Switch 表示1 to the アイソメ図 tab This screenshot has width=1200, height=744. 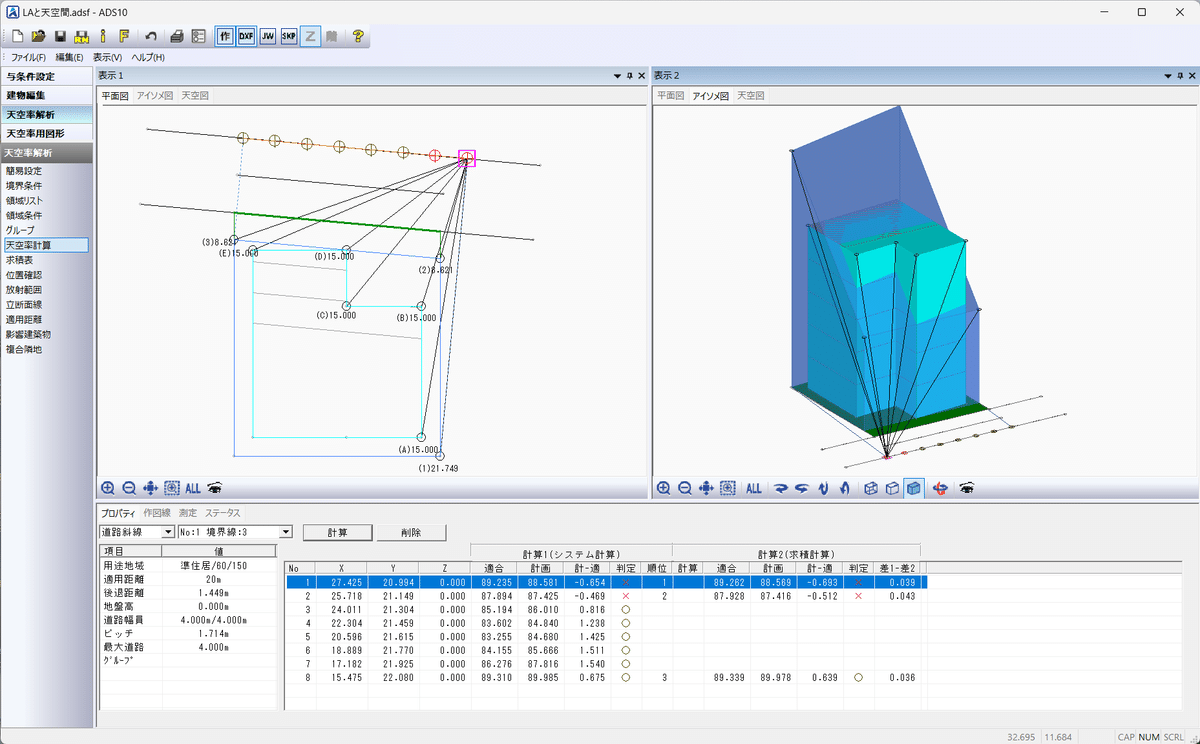(155, 96)
